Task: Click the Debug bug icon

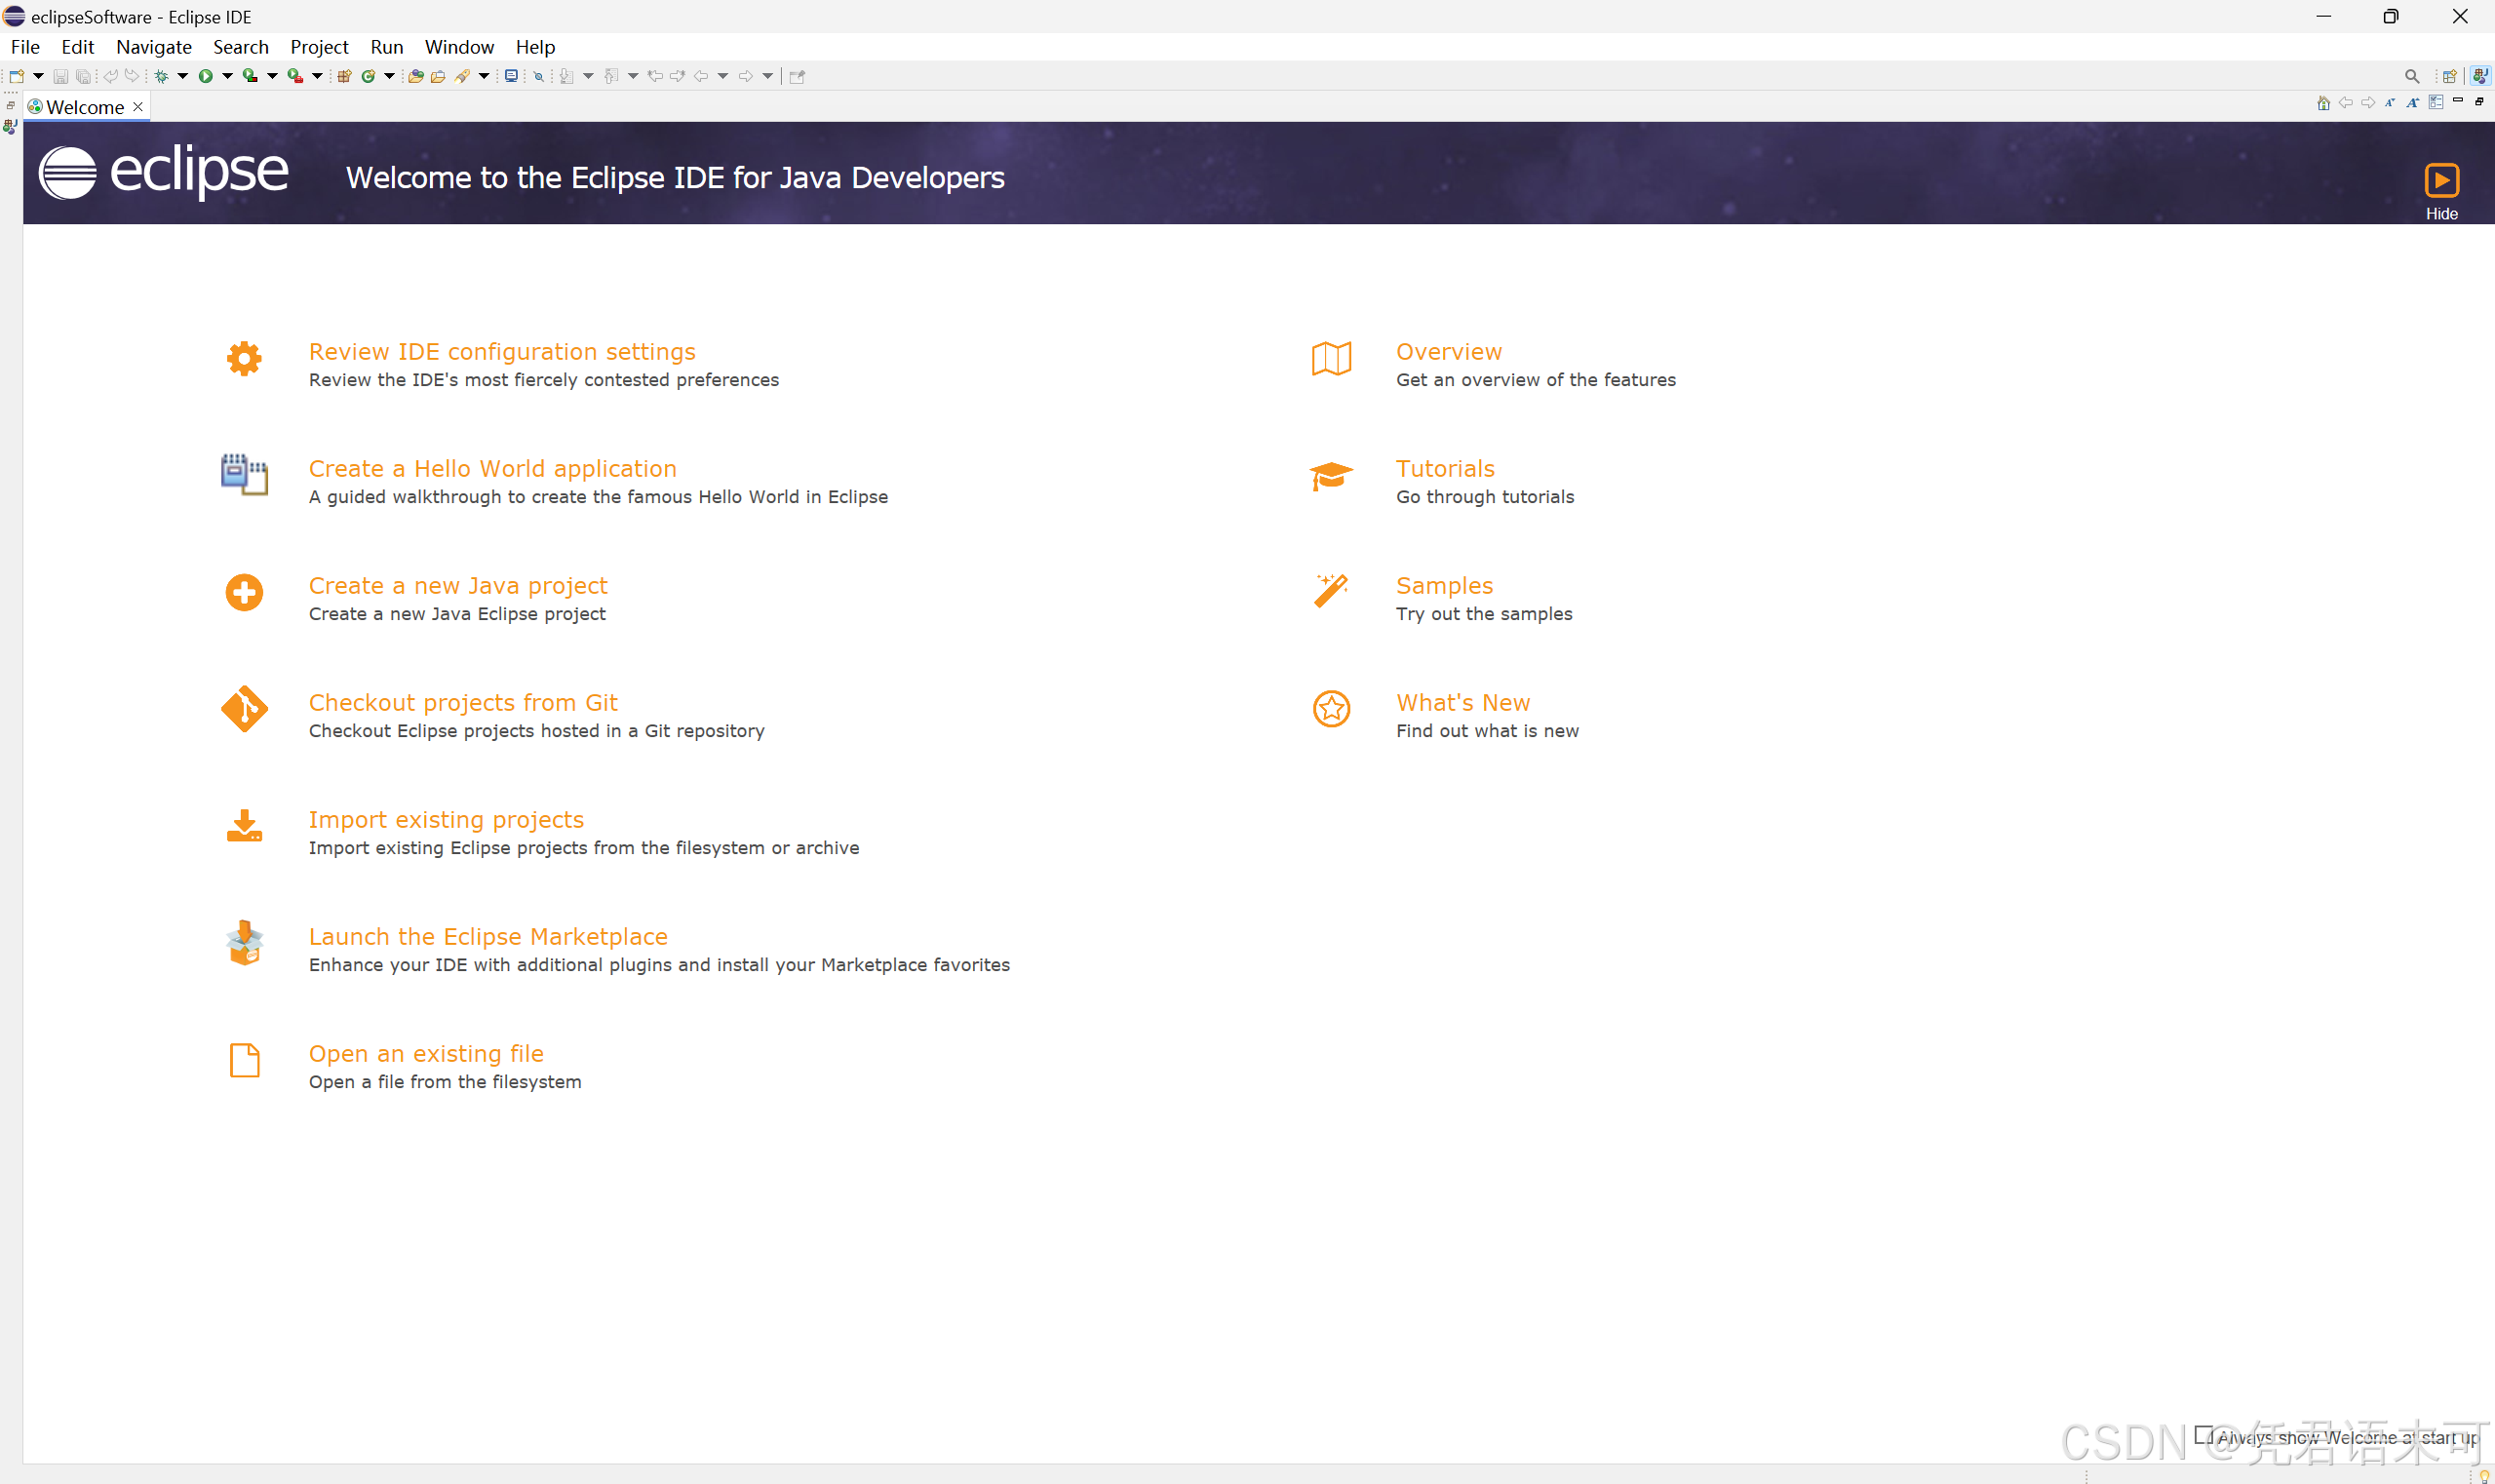Action: pyautogui.click(x=161, y=76)
